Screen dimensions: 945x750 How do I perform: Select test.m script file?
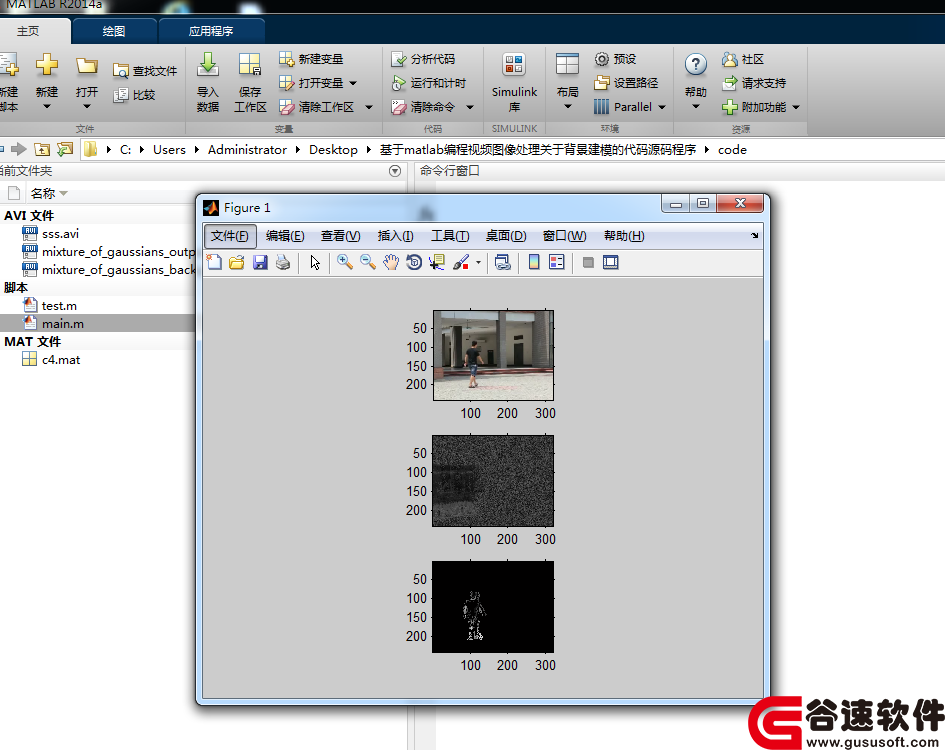58,306
